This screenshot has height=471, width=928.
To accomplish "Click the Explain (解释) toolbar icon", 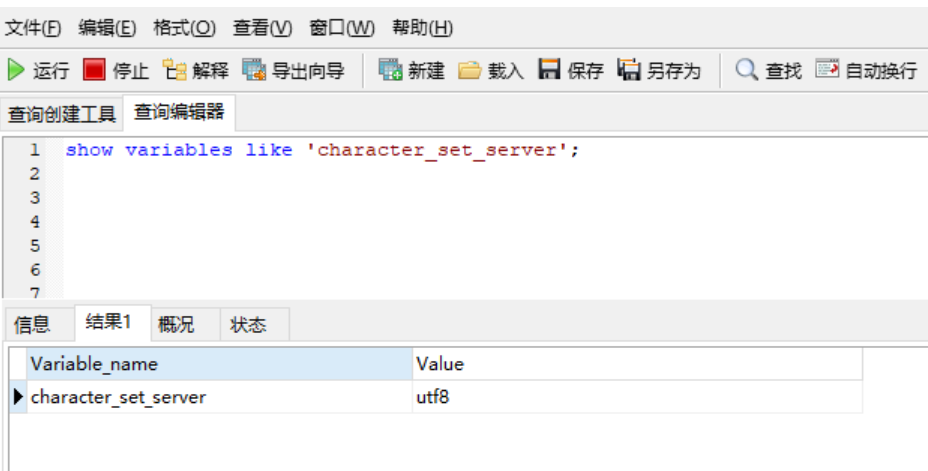I will tap(175, 70).
